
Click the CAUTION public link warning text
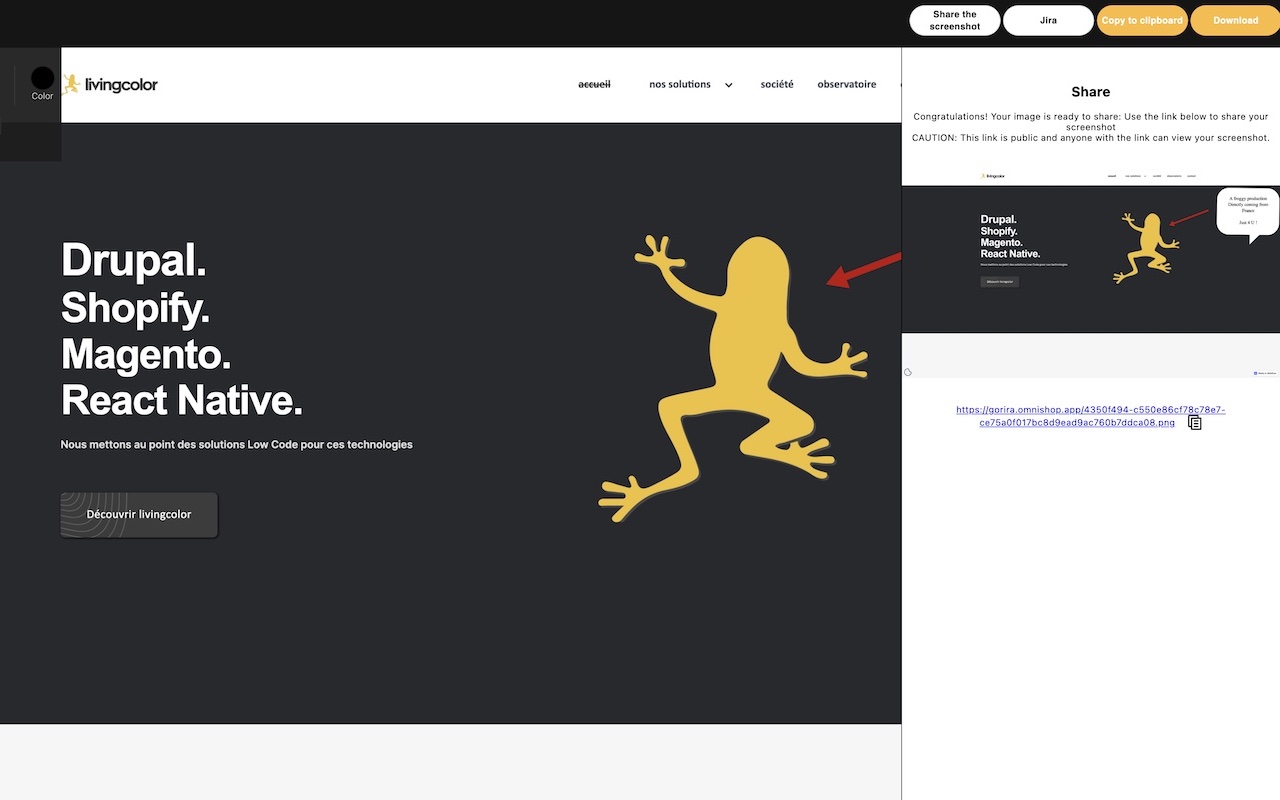tap(1091, 138)
